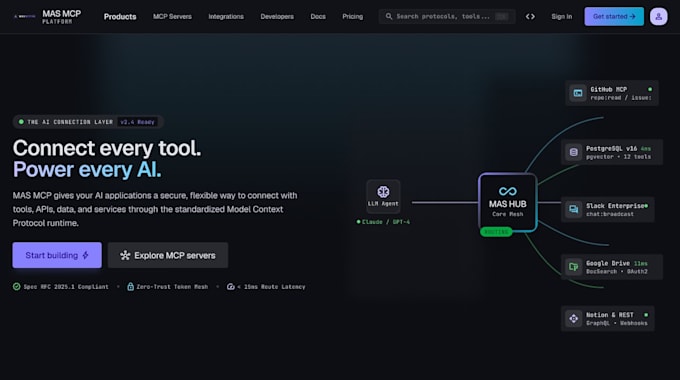Click the Google Drive card icon
The height and width of the screenshot is (380, 680).
(573, 266)
